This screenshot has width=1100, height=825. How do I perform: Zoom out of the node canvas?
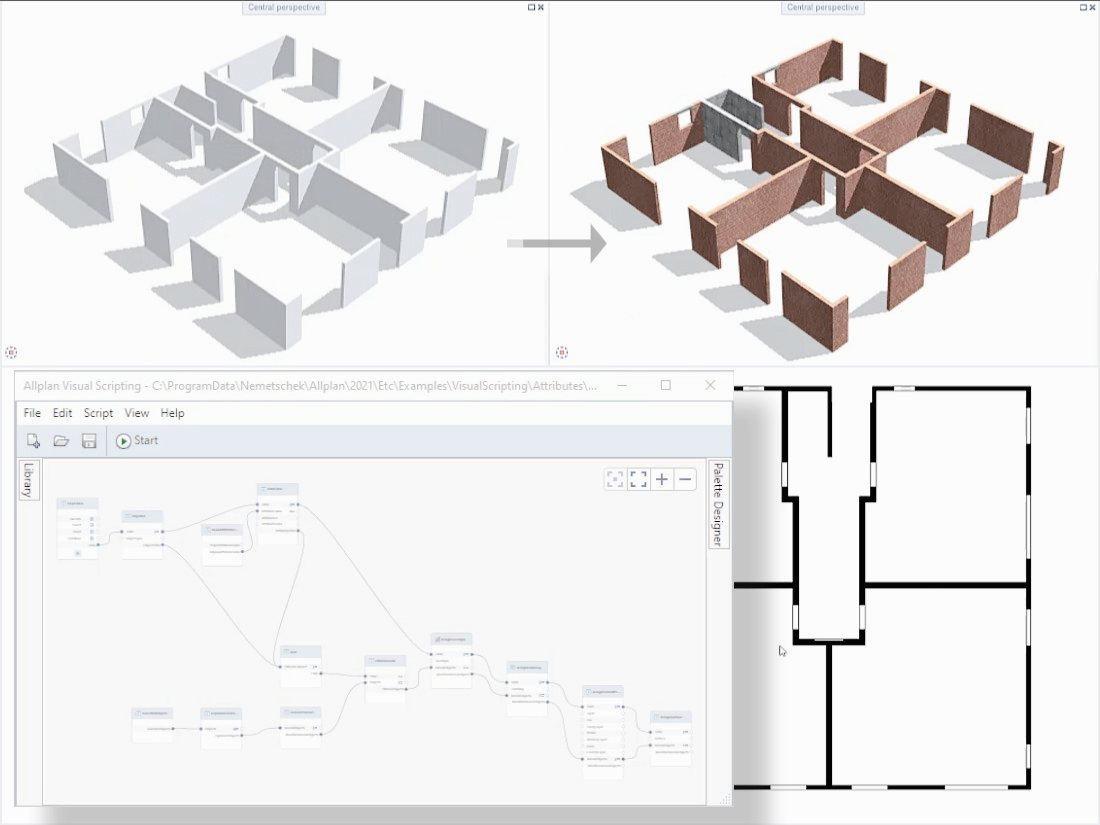coord(684,479)
